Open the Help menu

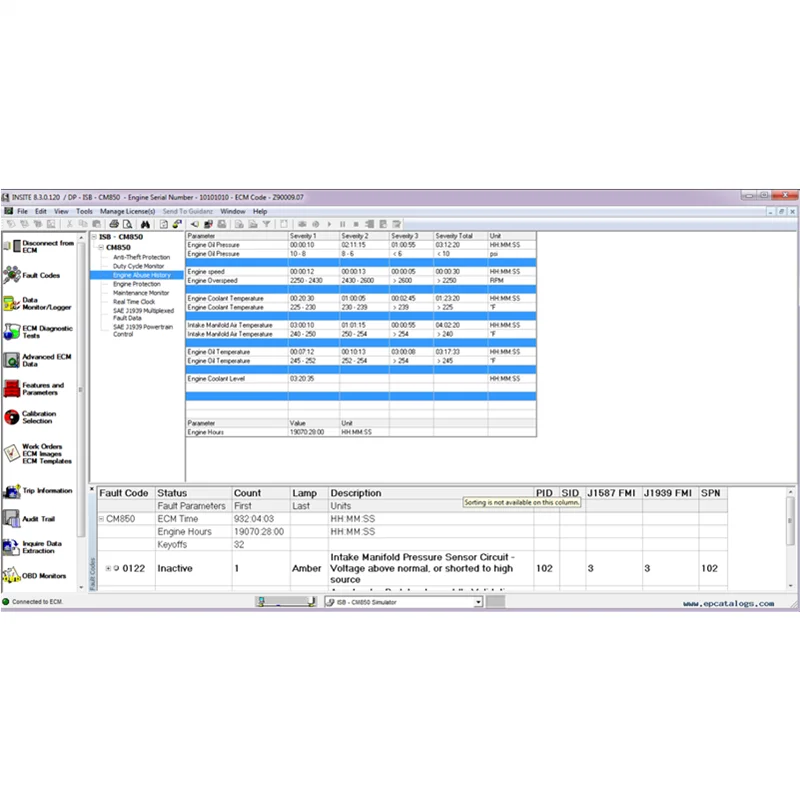tap(260, 211)
